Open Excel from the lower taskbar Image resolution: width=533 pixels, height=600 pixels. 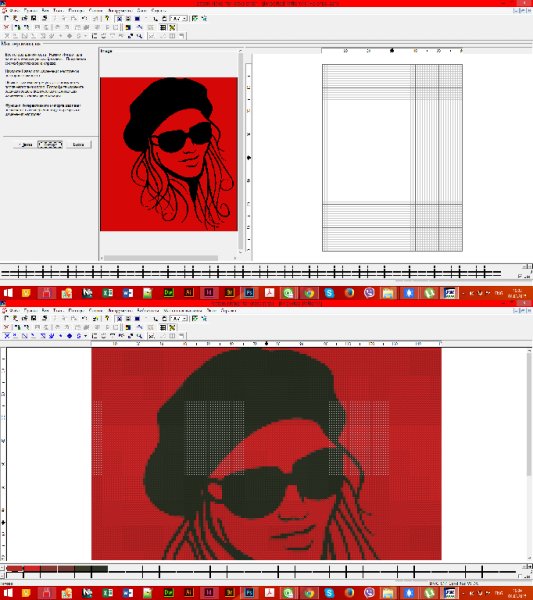point(108,593)
